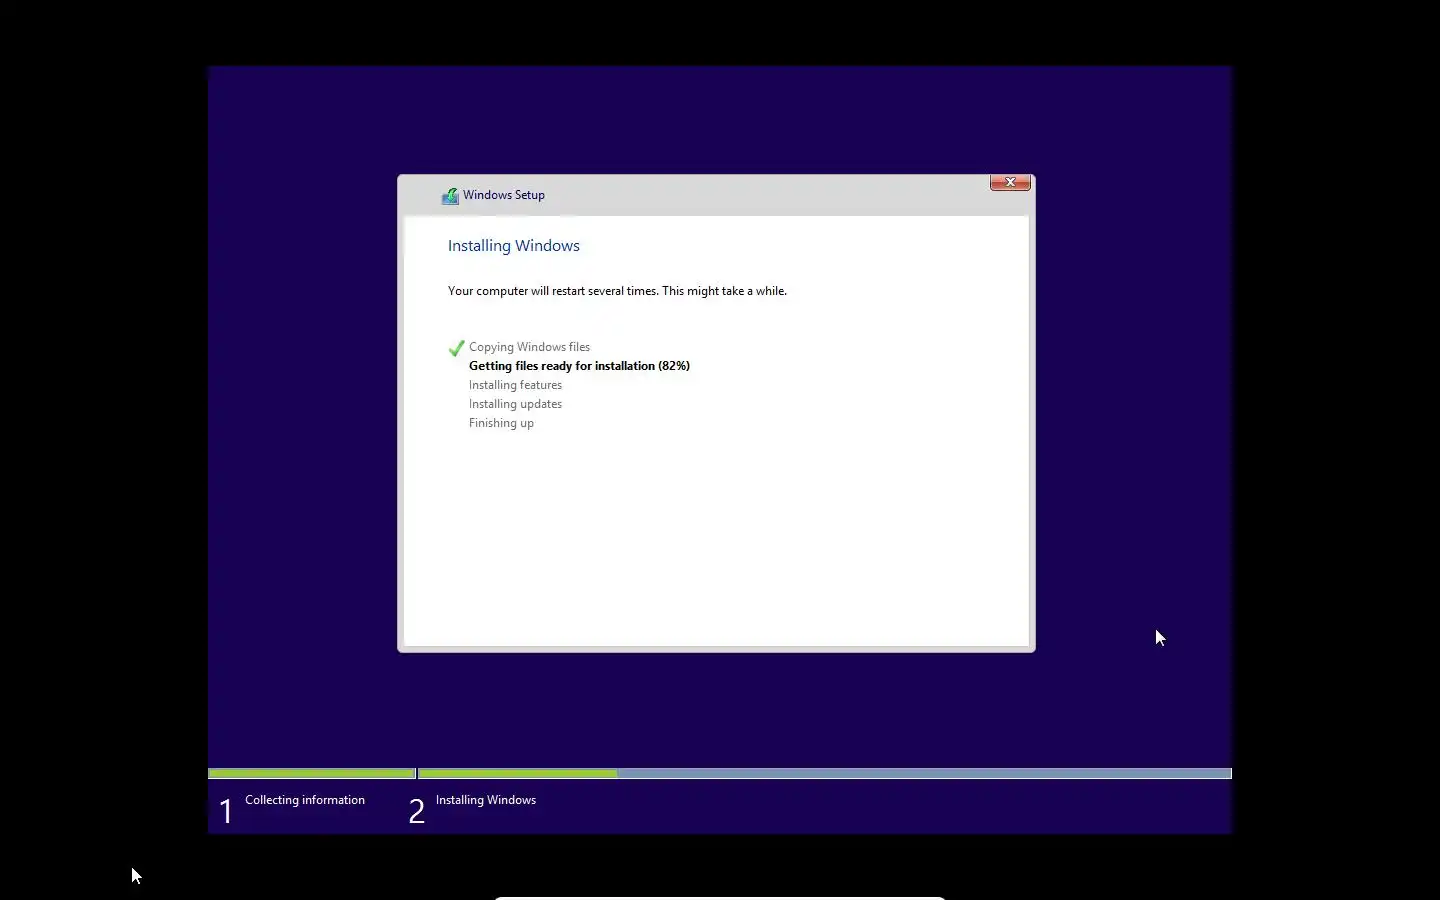Select the 'Finishing up' step
The height and width of the screenshot is (900, 1440).
pos(502,423)
